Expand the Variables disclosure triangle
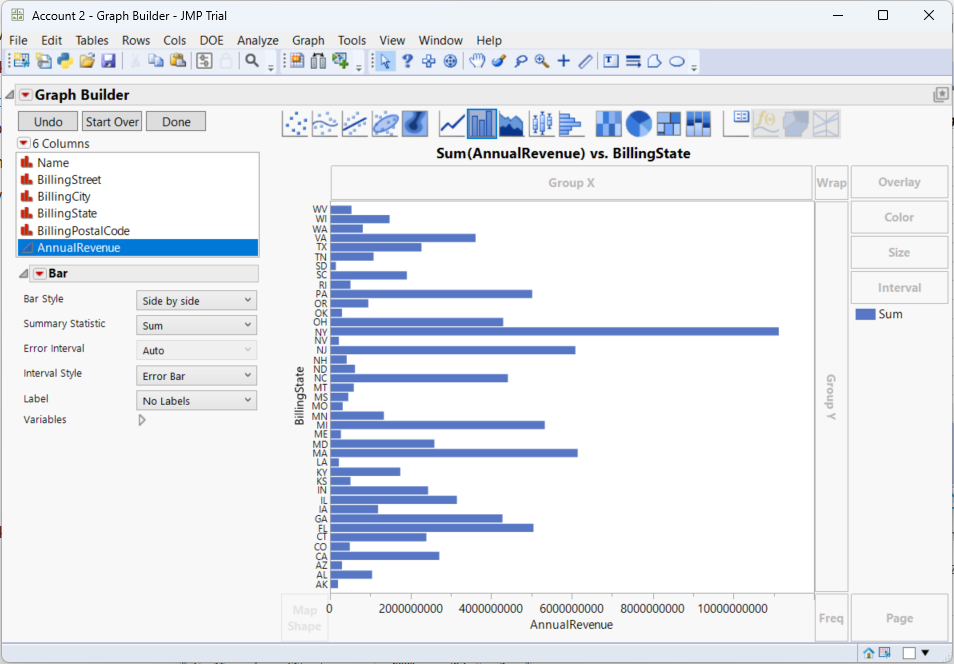This screenshot has width=954, height=664. 141,420
